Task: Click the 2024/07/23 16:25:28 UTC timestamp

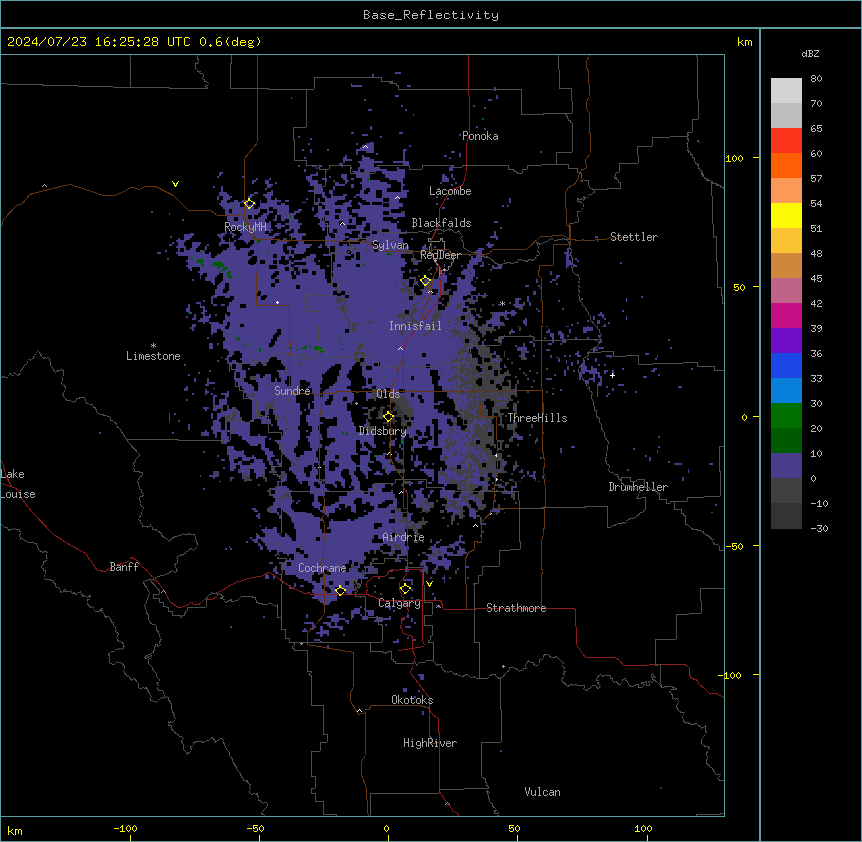Action: 99,42
